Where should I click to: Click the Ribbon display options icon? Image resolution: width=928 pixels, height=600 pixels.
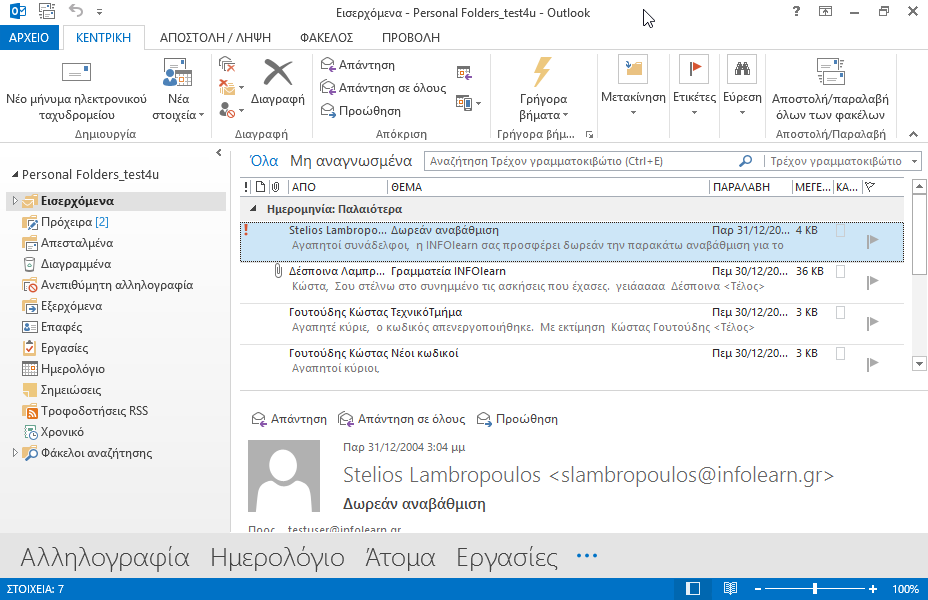pos(825,11)
